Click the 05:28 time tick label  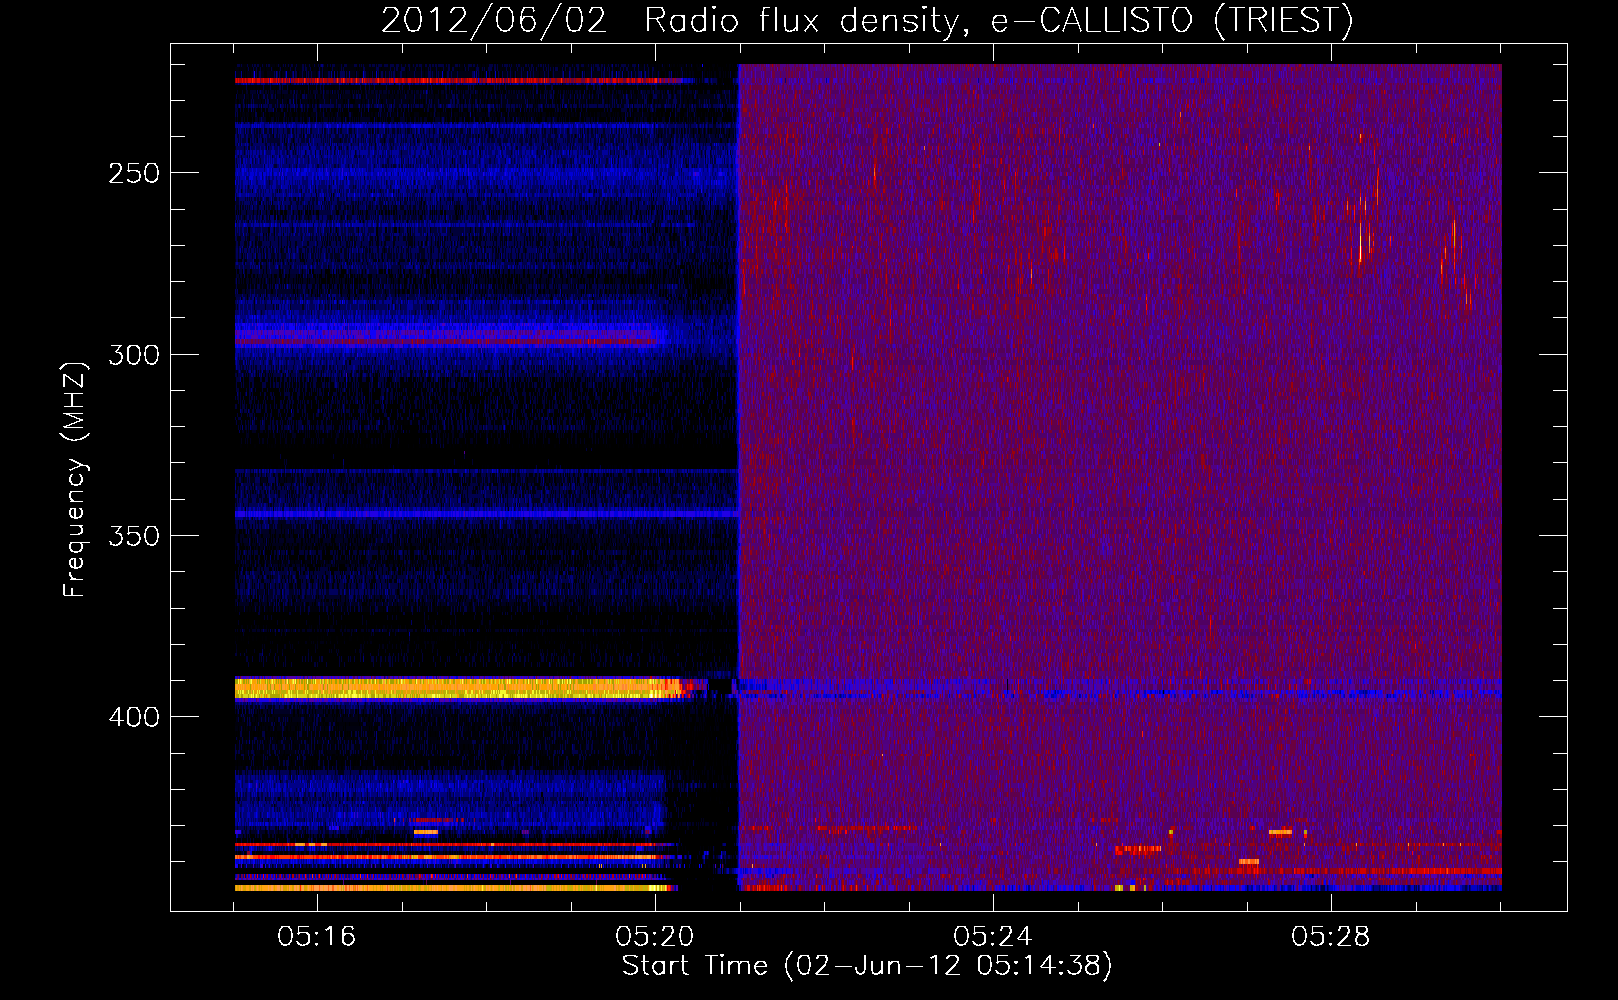pos(1331,937)
